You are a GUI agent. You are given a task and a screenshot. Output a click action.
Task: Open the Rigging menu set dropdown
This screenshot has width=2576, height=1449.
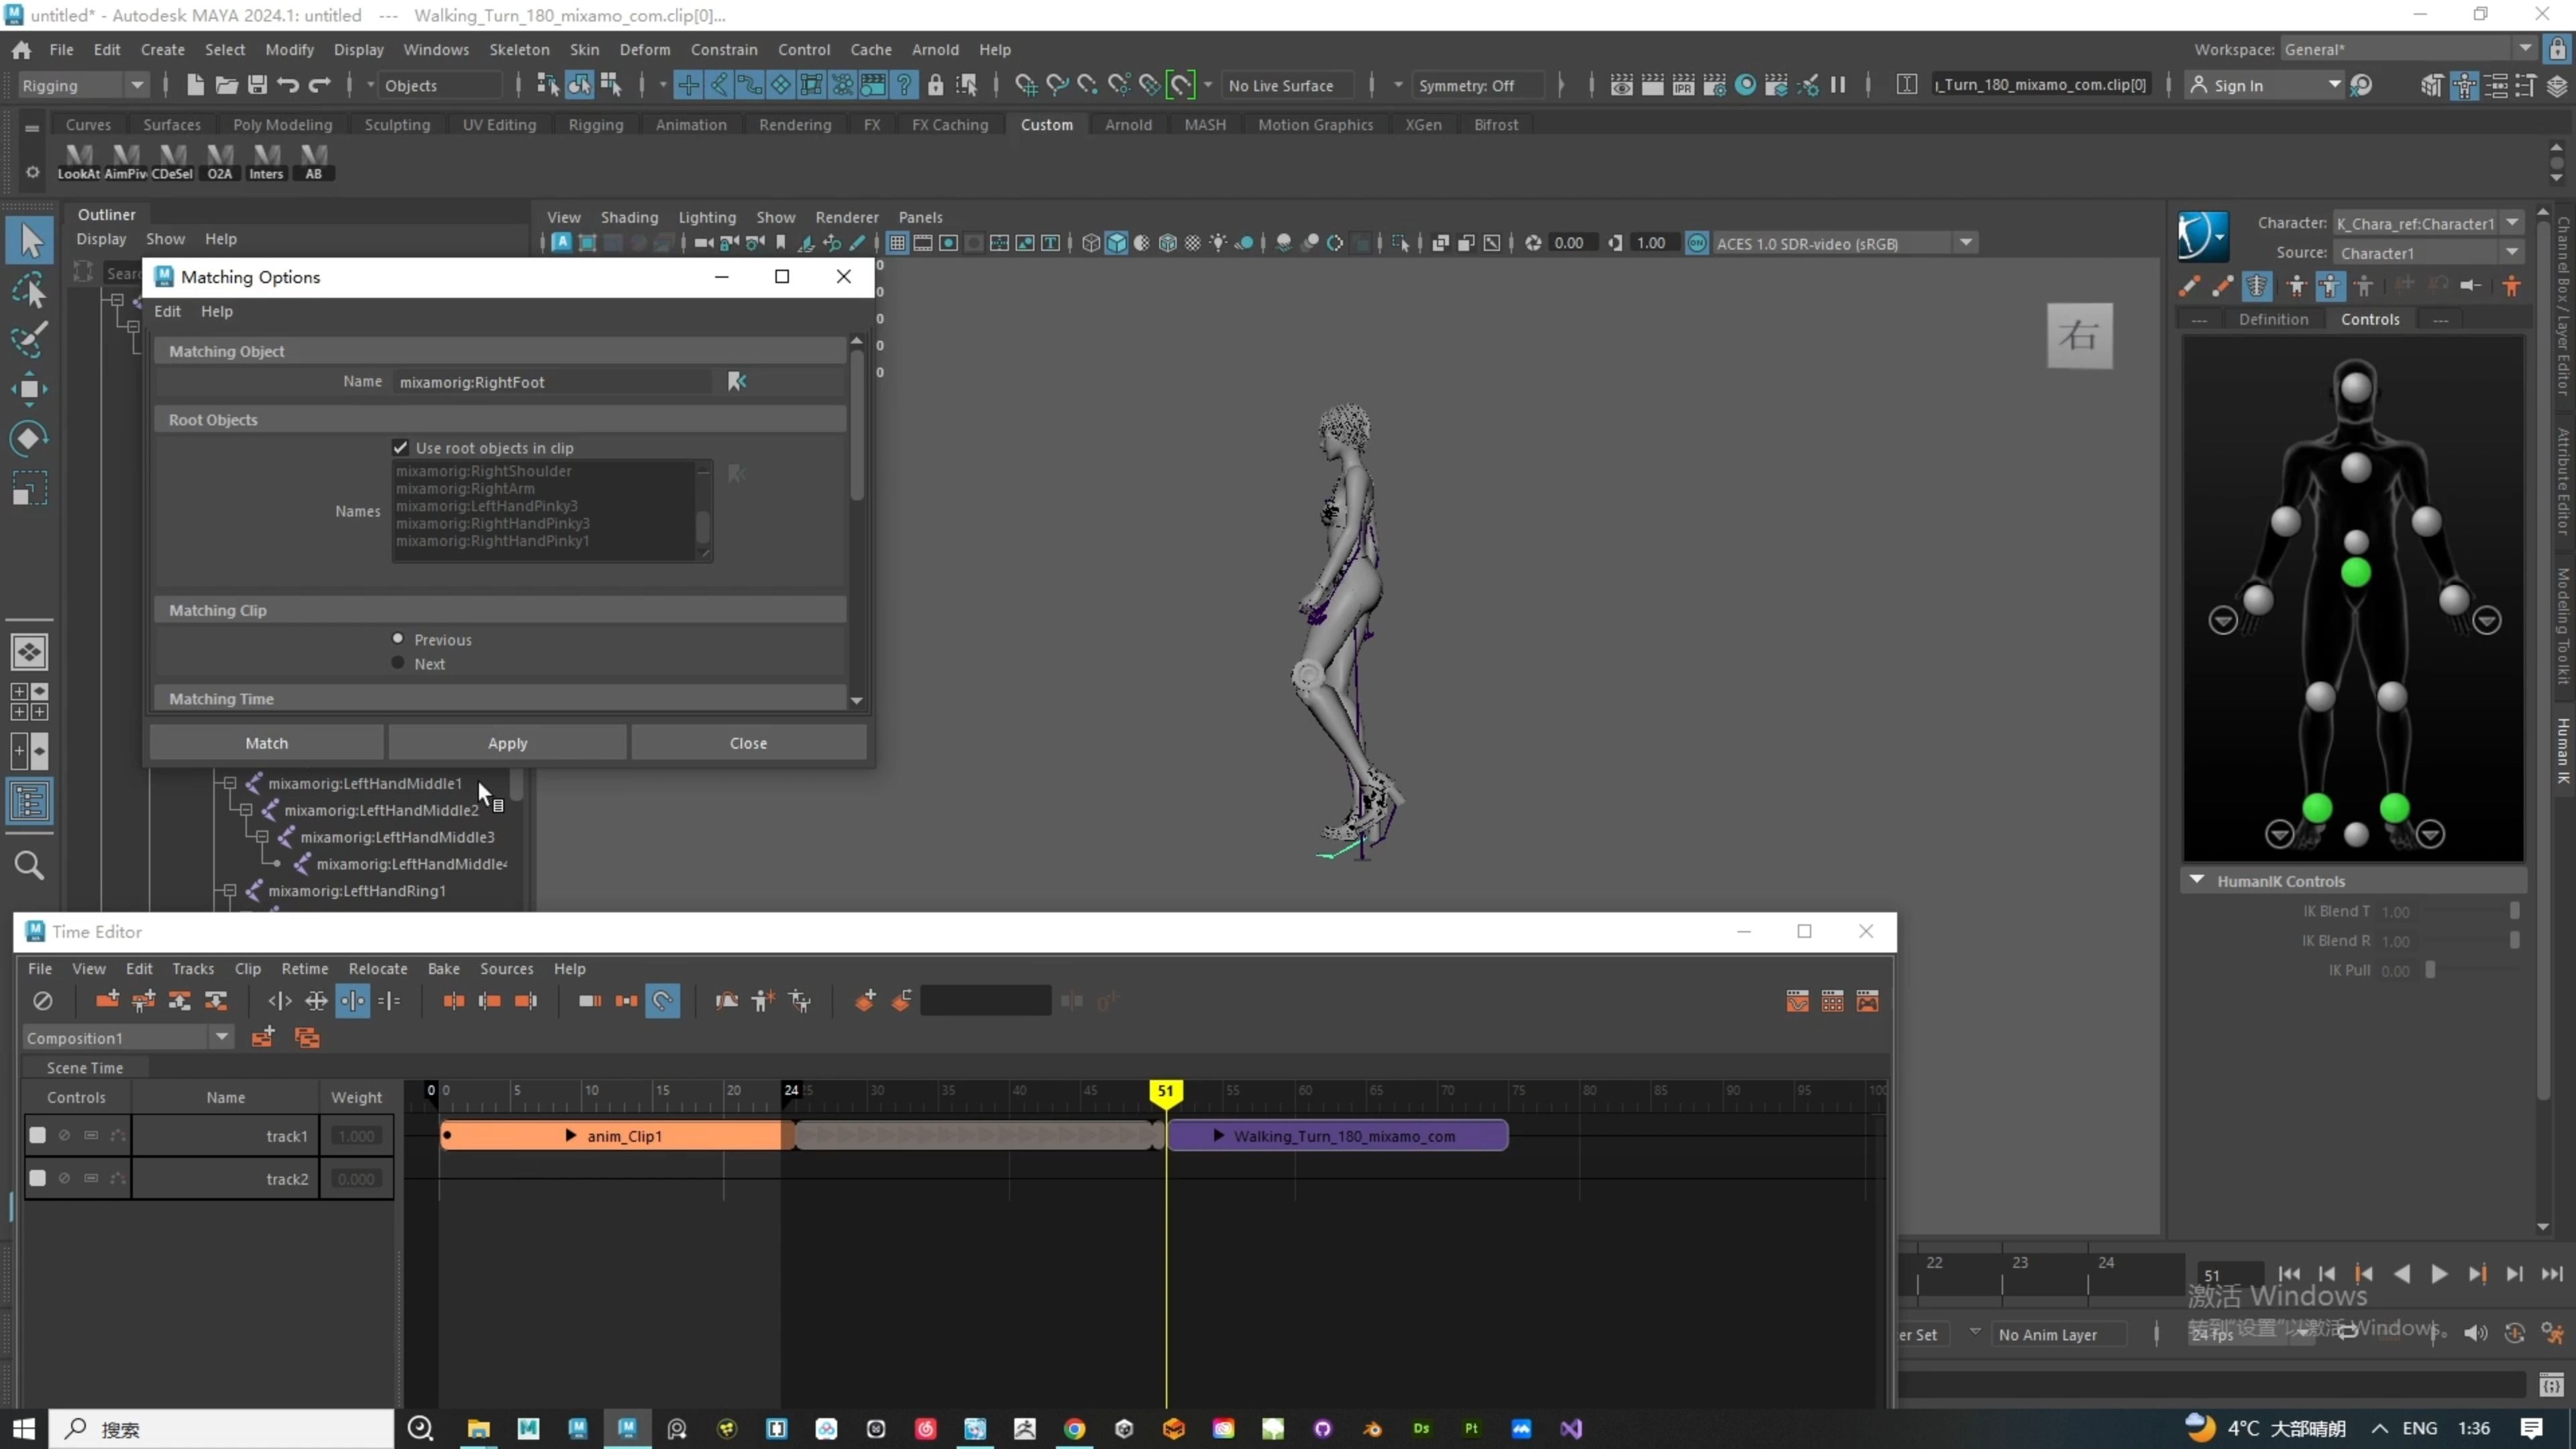(x=137, y=85)
